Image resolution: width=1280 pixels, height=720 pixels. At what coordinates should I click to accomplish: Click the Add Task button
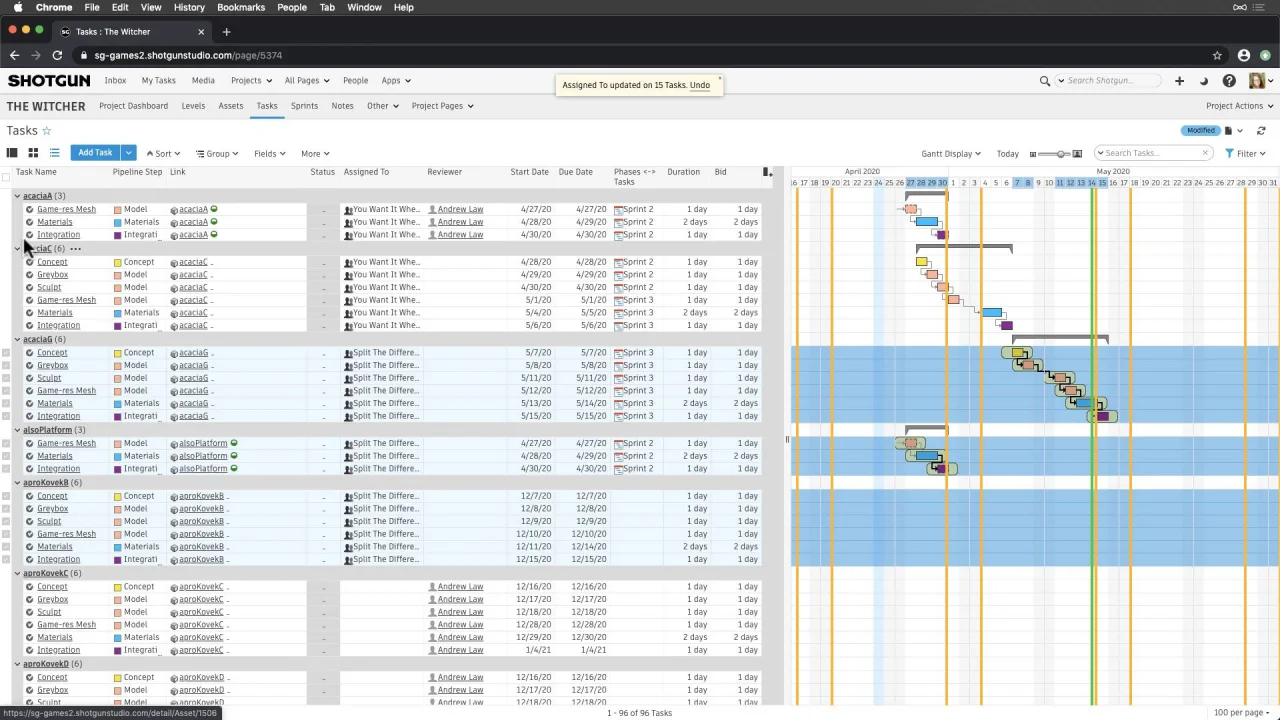[x=95, y=153]
